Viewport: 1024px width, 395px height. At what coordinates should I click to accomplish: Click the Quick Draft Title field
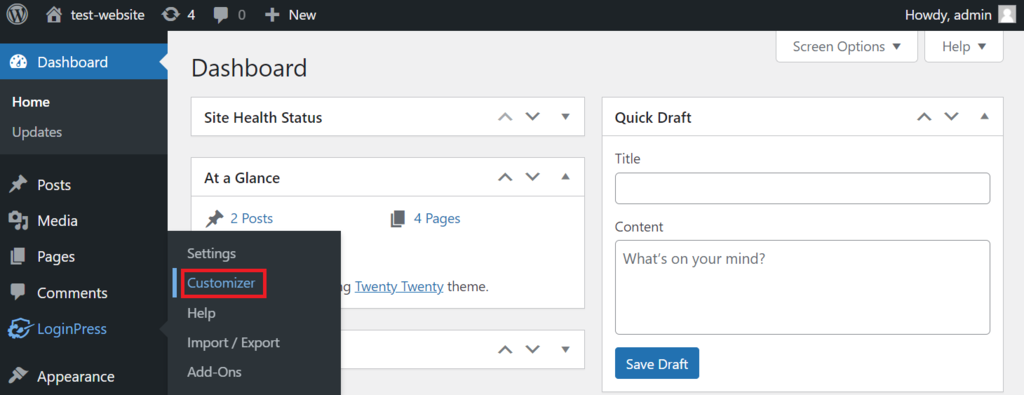[x=803, y=189]
